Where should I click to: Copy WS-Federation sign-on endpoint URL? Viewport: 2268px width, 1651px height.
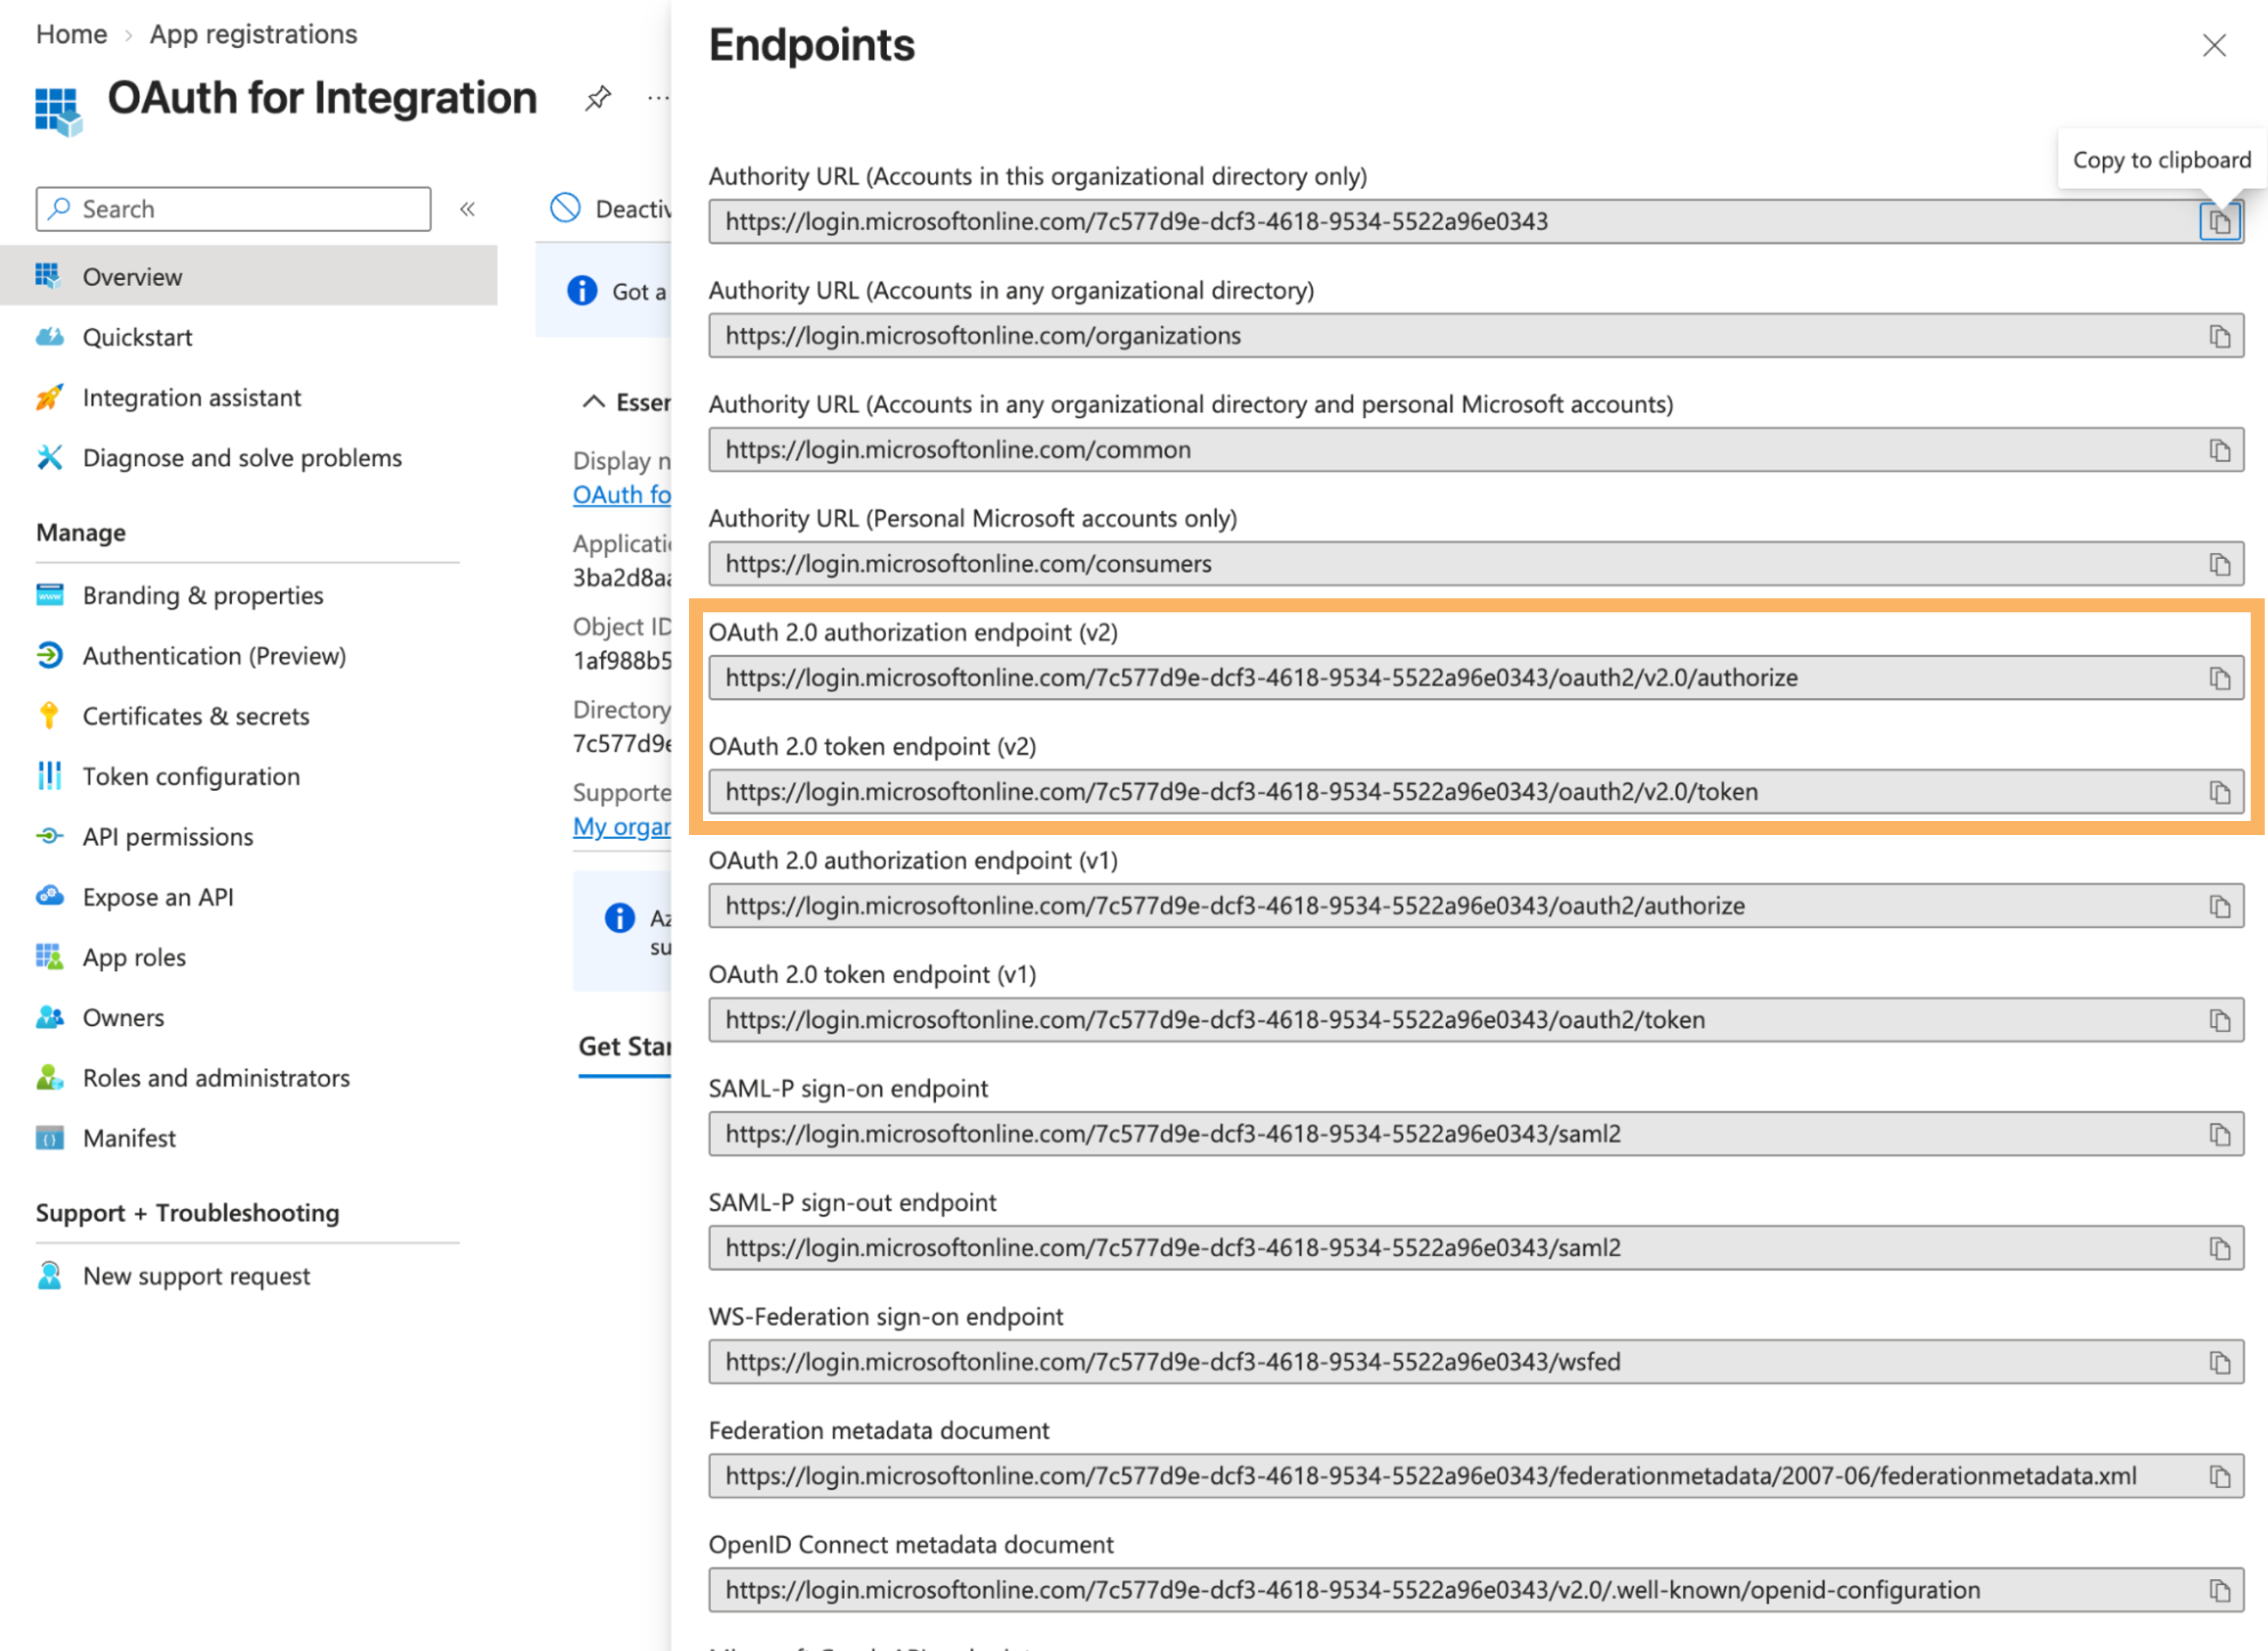[2219, 1362]
